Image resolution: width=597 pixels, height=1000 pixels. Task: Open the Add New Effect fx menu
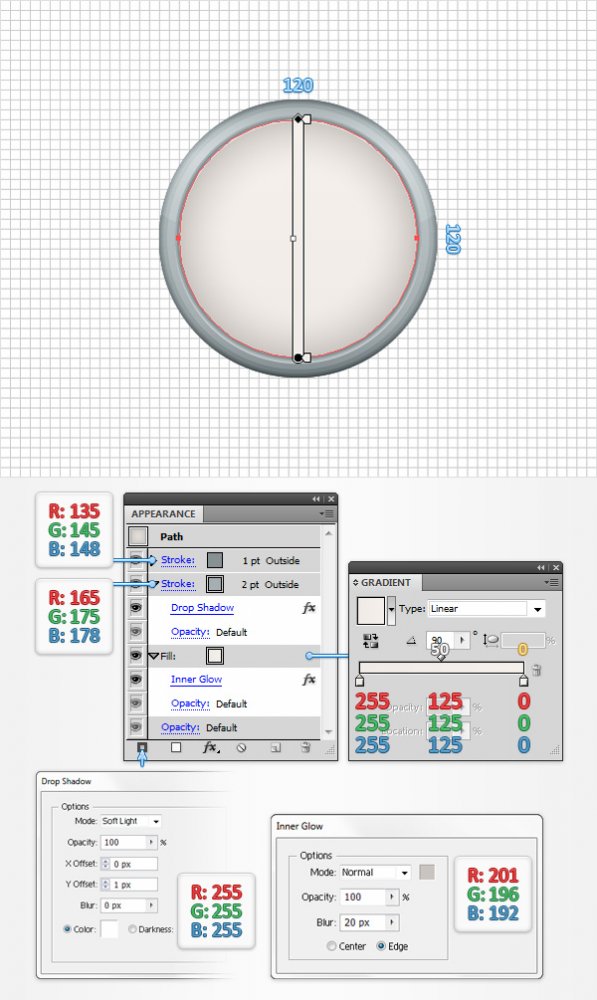[210, 747]
